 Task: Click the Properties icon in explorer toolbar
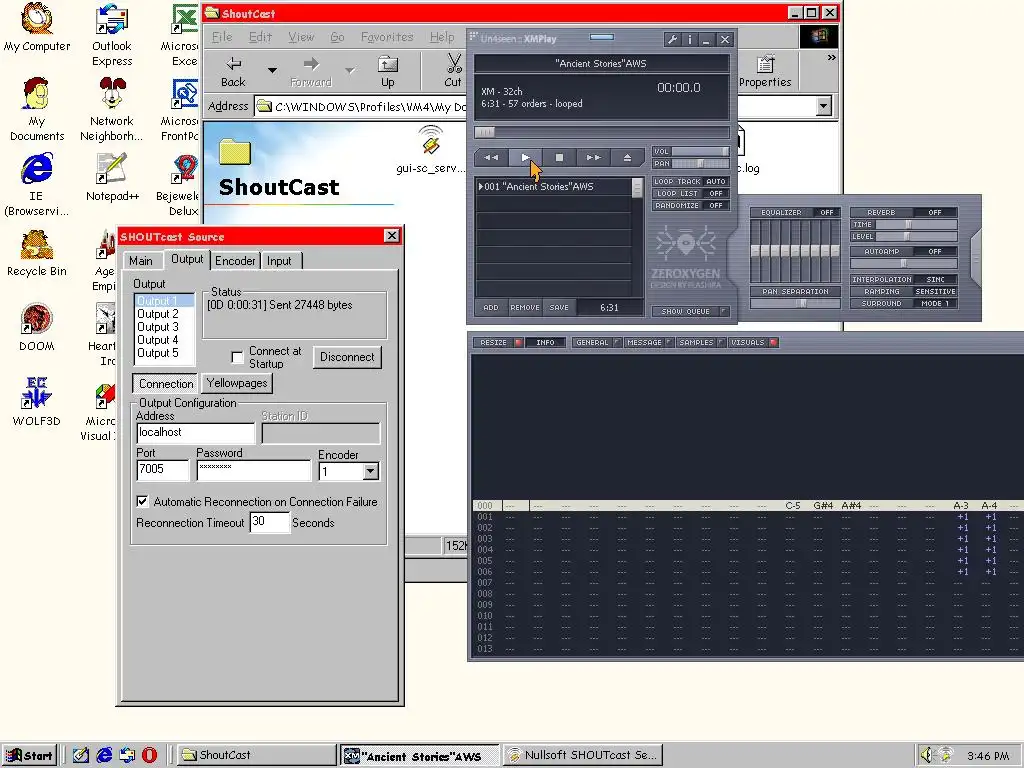[x=765, y=71]
